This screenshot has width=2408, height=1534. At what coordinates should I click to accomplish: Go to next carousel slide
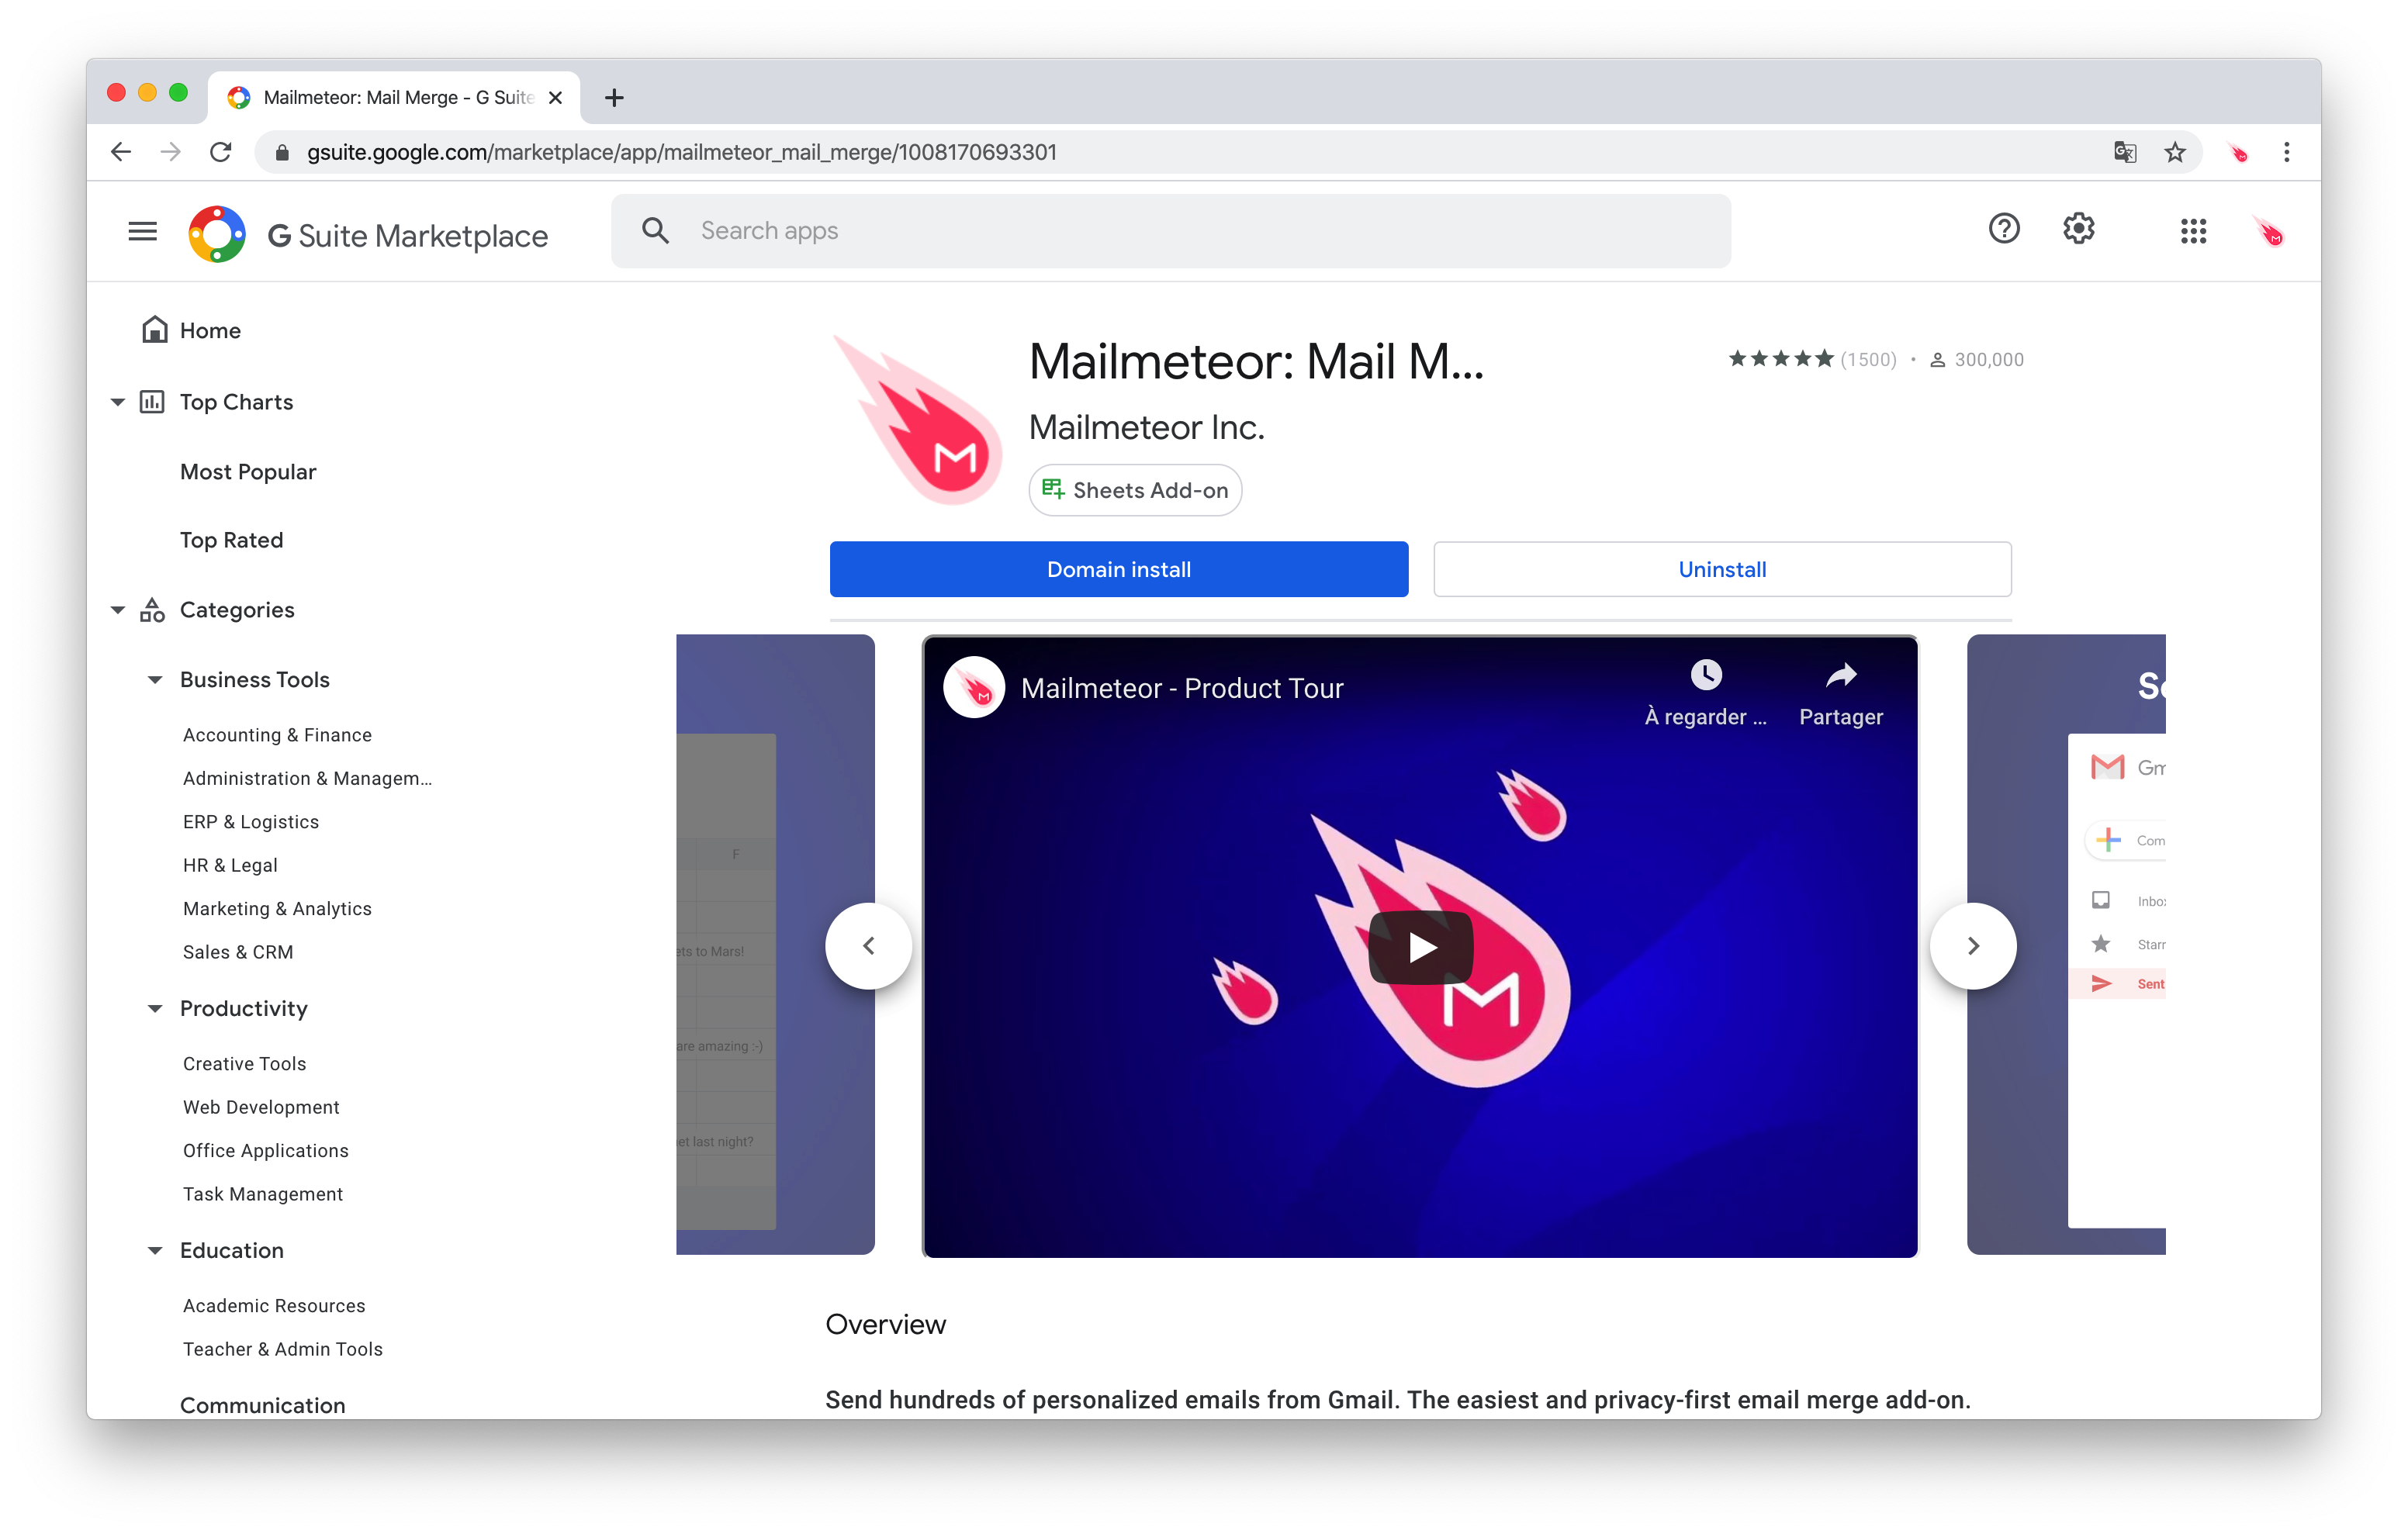[x=1973, y=945]
